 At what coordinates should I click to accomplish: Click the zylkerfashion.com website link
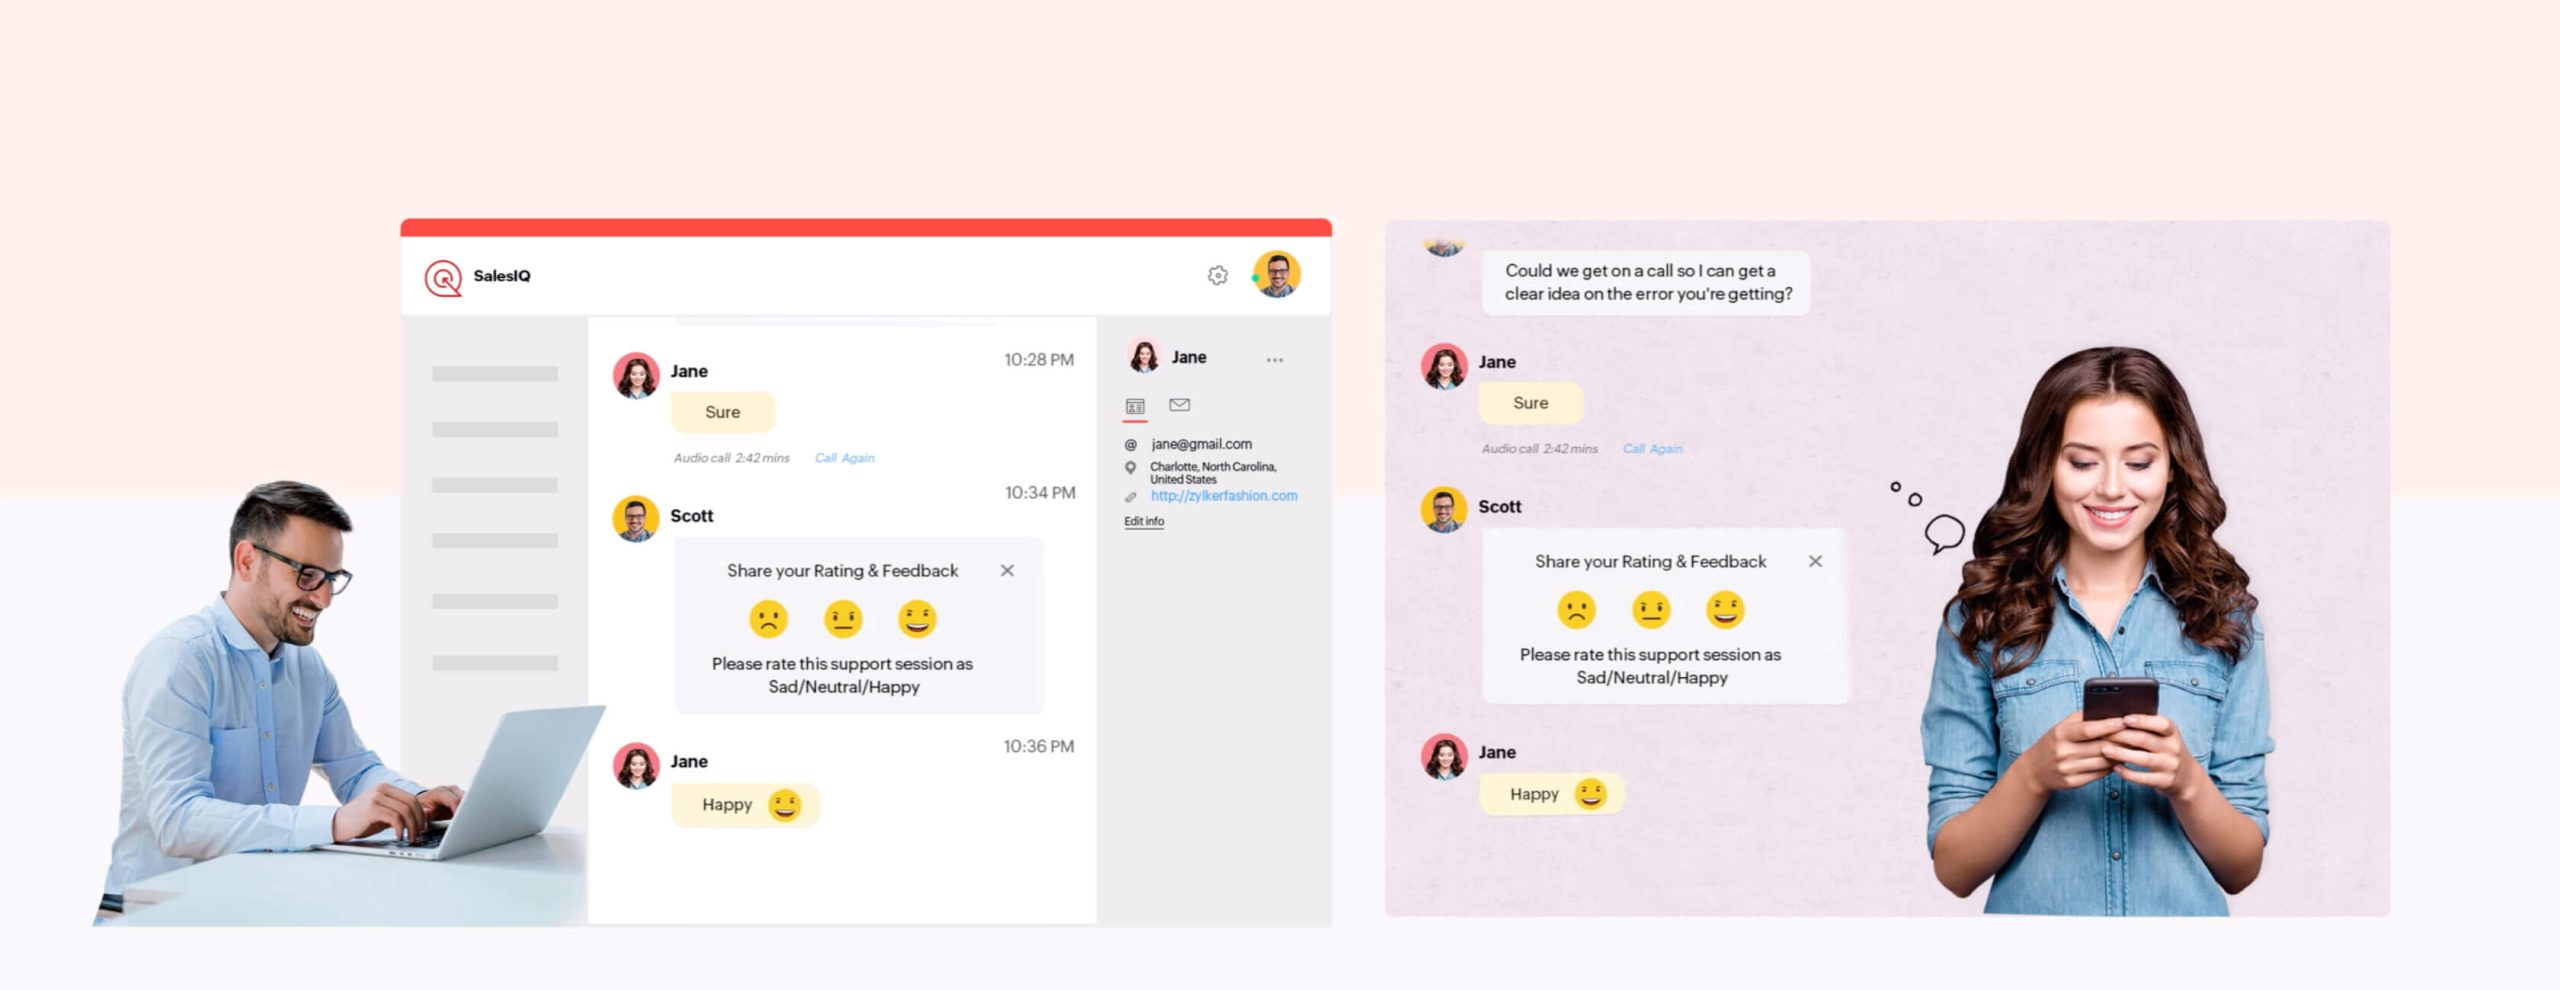(1223, 496)
